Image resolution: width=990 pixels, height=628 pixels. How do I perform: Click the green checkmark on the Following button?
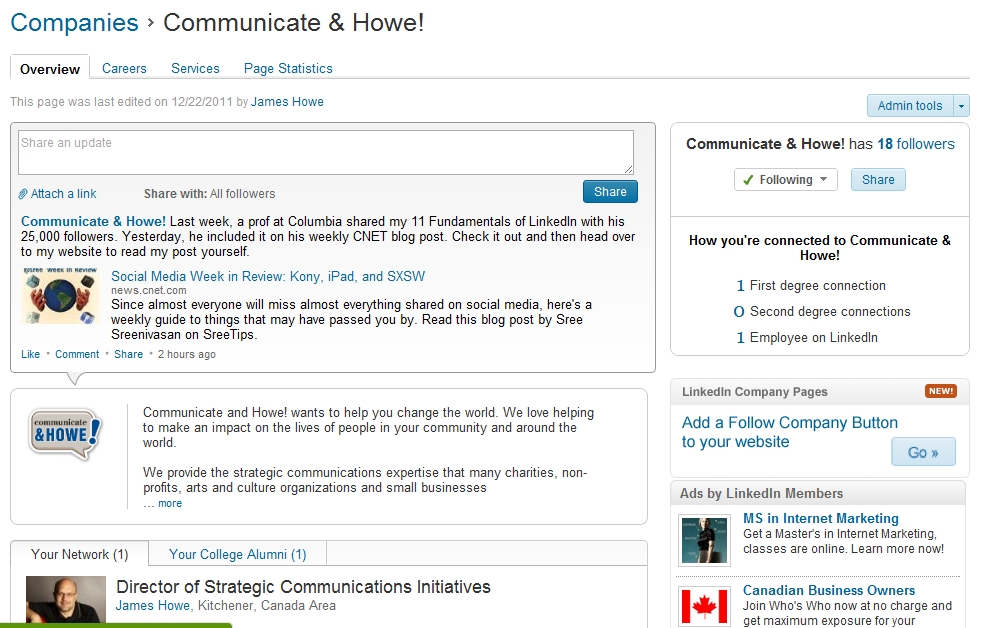tap(748, 180)
